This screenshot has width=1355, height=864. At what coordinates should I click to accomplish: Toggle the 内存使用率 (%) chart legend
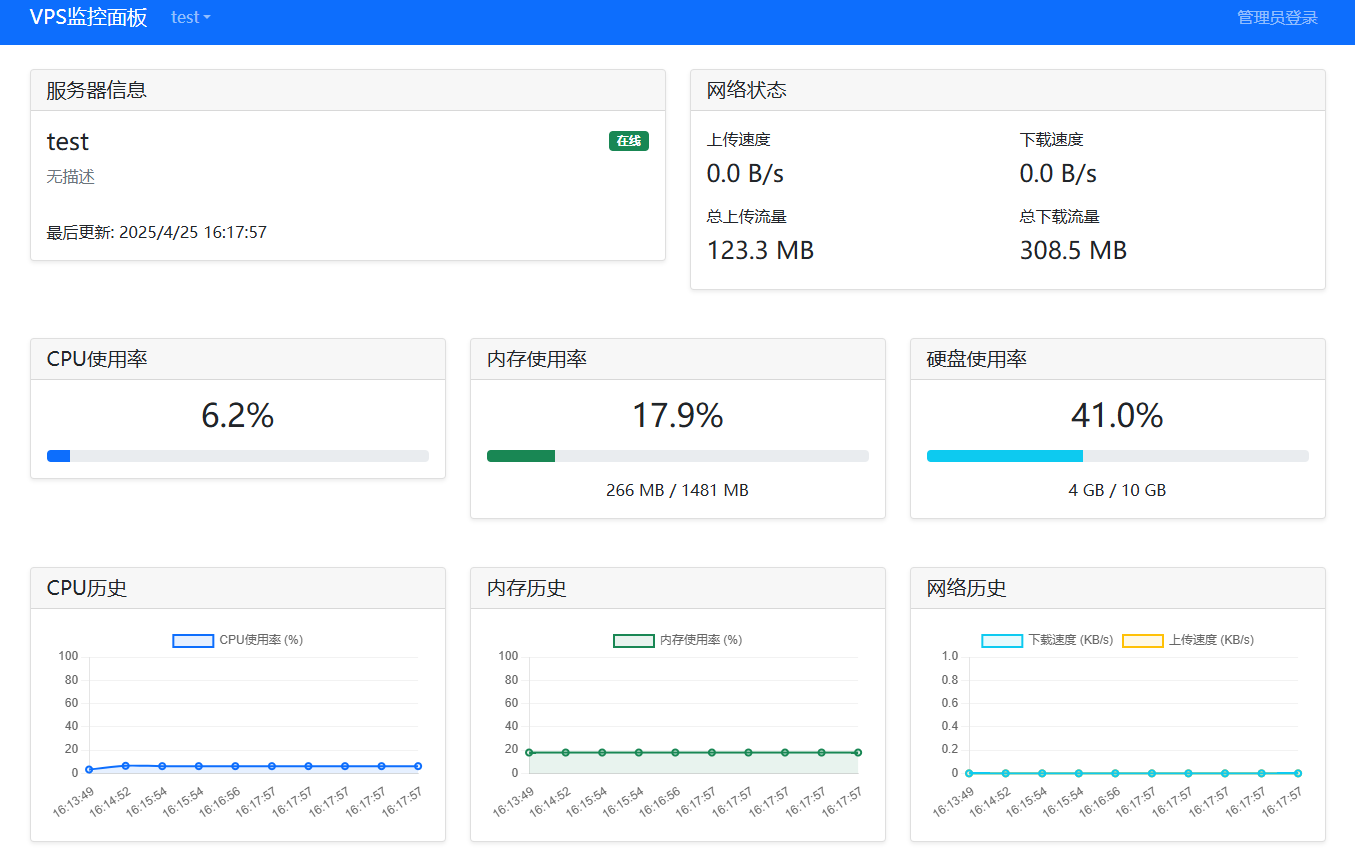point(677,640)
